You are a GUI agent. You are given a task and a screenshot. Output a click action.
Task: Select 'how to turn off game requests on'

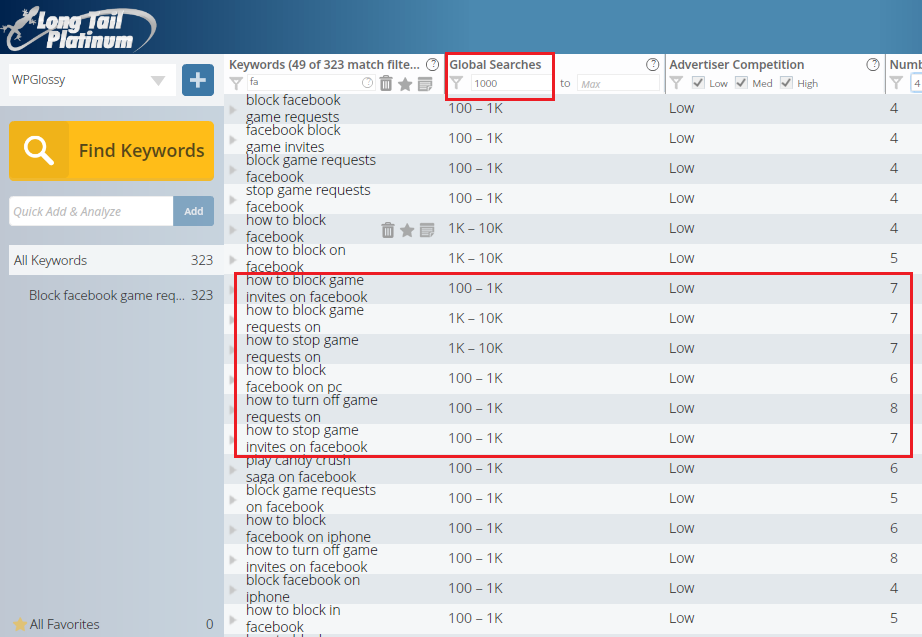312,408
